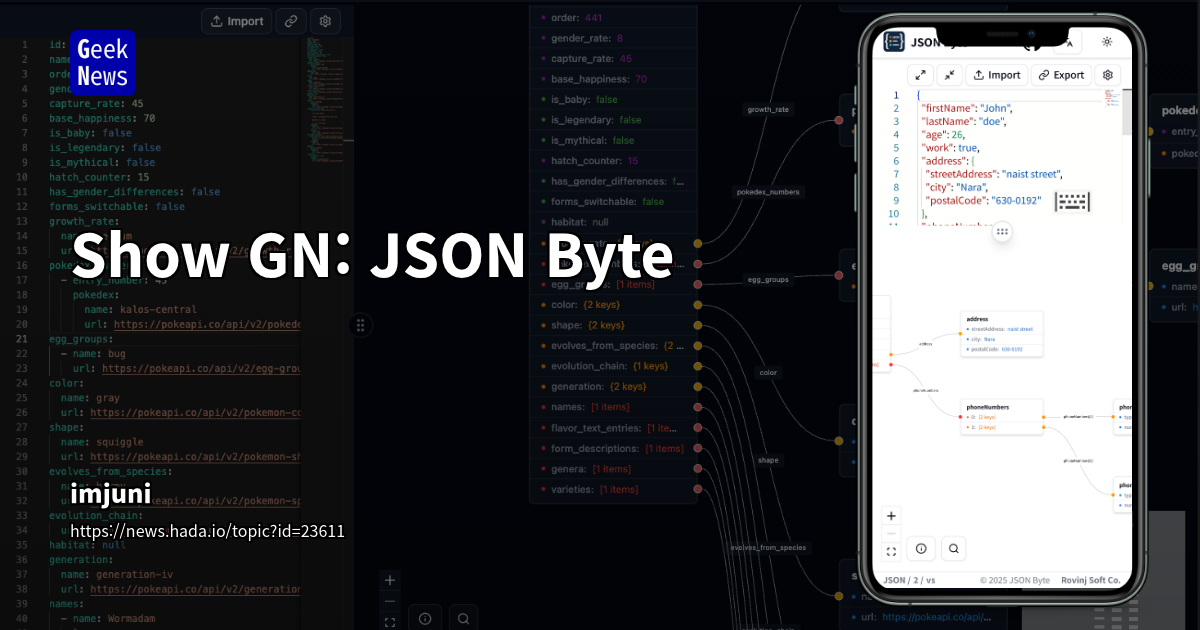
Task: Open search magnifier in phone graph view
Action: pos(955,548)
